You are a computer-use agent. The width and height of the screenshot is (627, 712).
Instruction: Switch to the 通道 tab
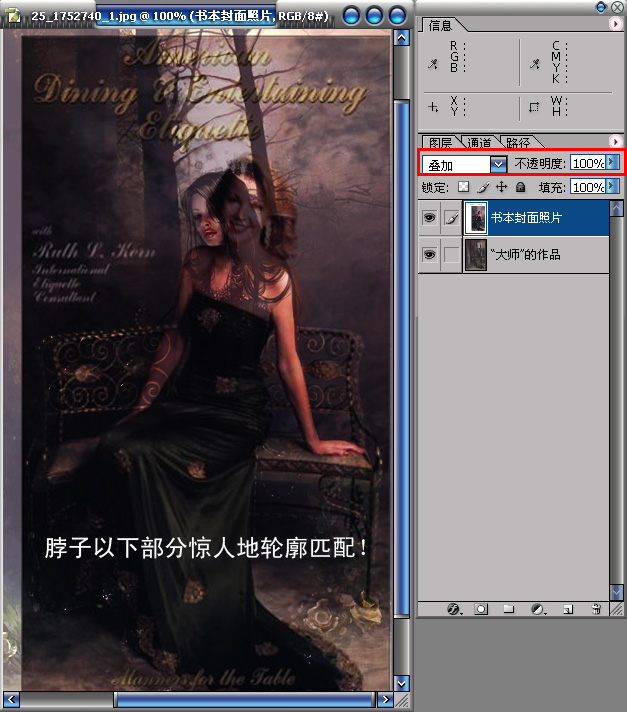pyautogui.click(x=479, y=143)
